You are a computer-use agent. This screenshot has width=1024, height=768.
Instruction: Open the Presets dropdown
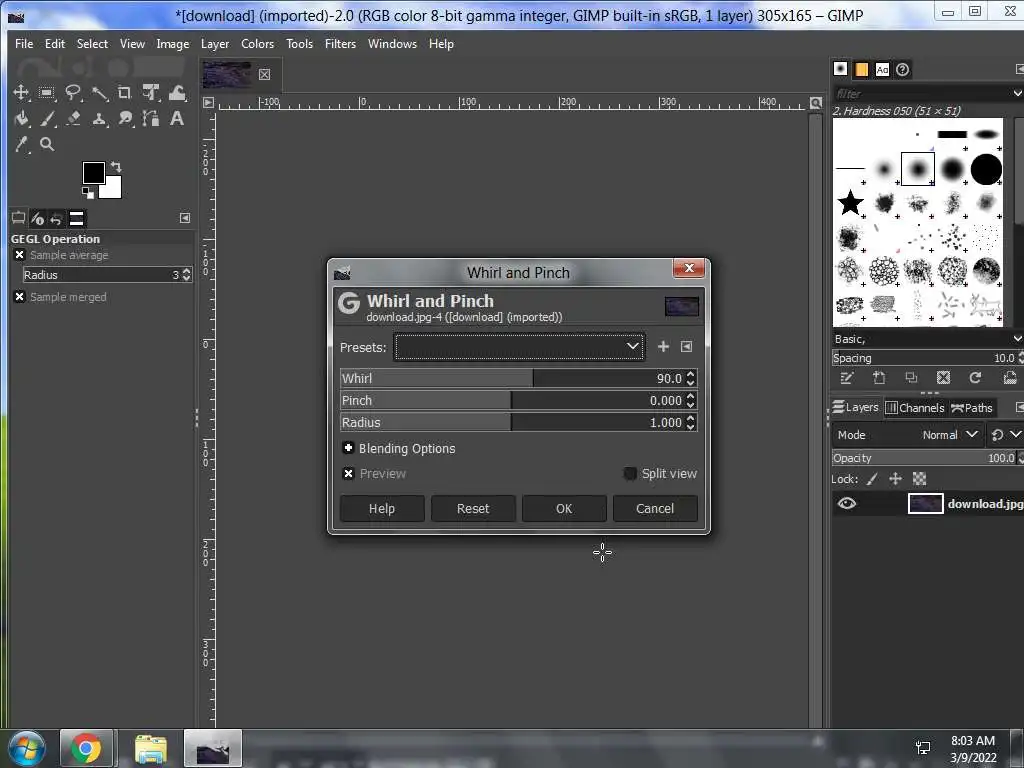point(519,347)
